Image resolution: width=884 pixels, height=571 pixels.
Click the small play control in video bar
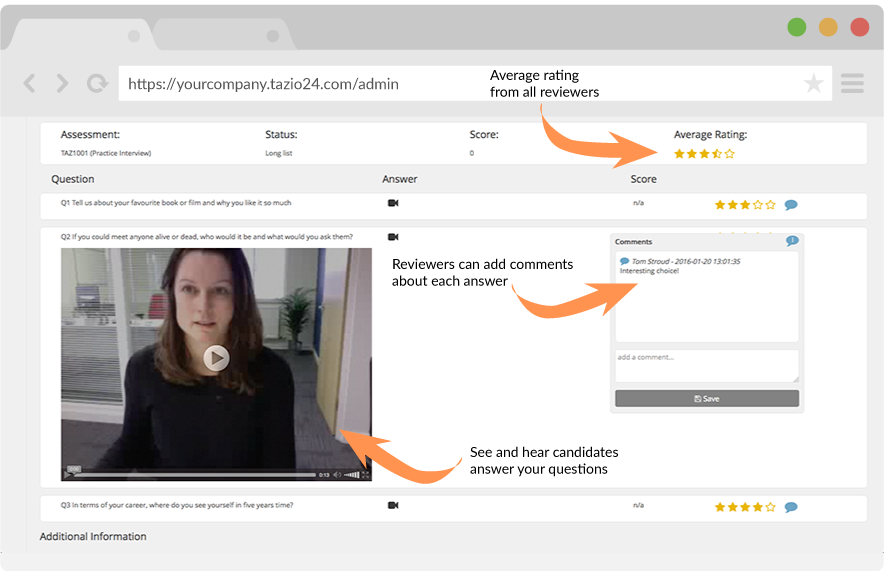[x=68, y=475]
